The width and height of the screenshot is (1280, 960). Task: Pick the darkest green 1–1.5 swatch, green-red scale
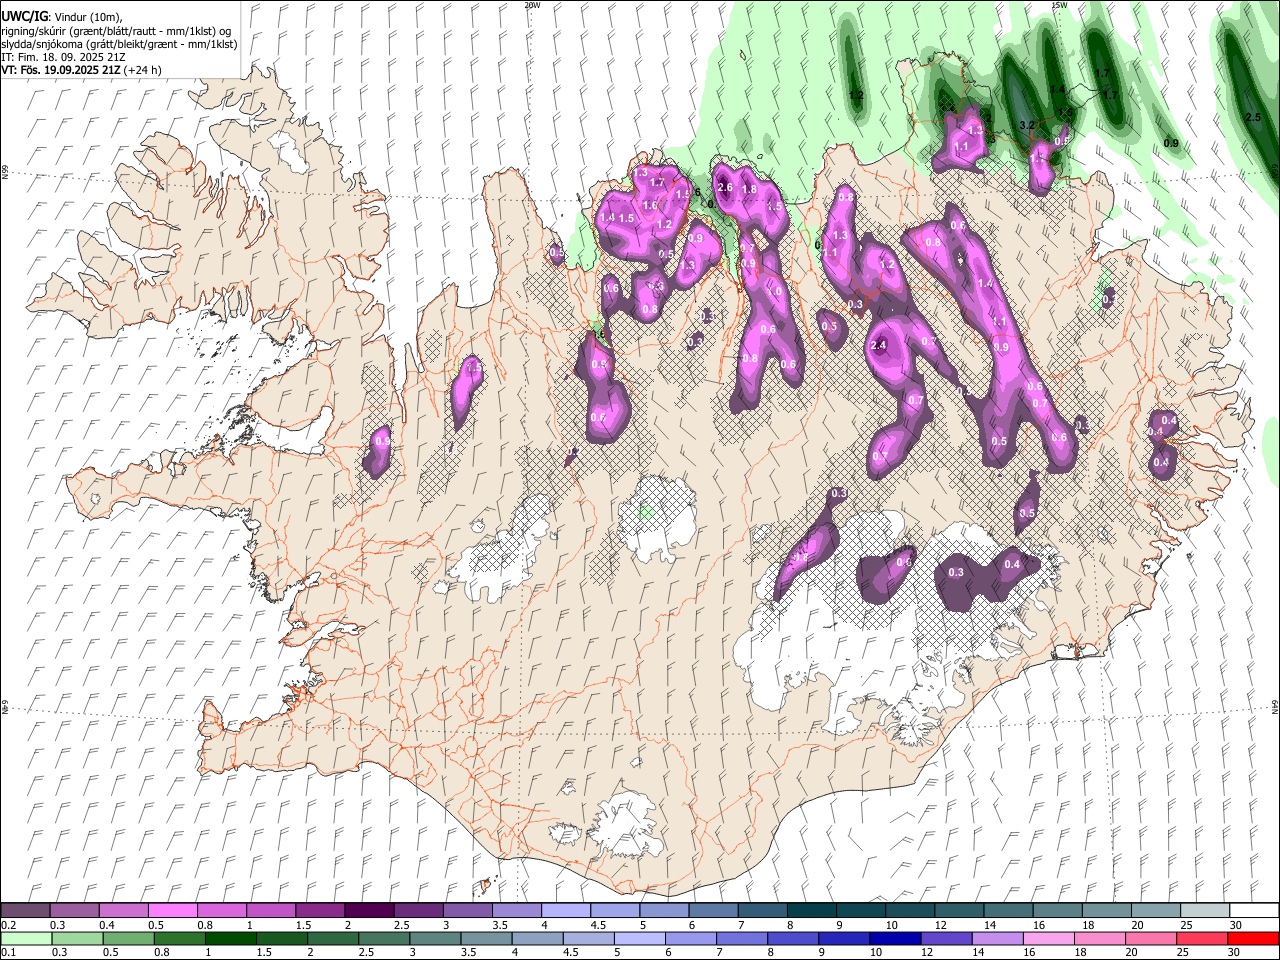(230, 938)
